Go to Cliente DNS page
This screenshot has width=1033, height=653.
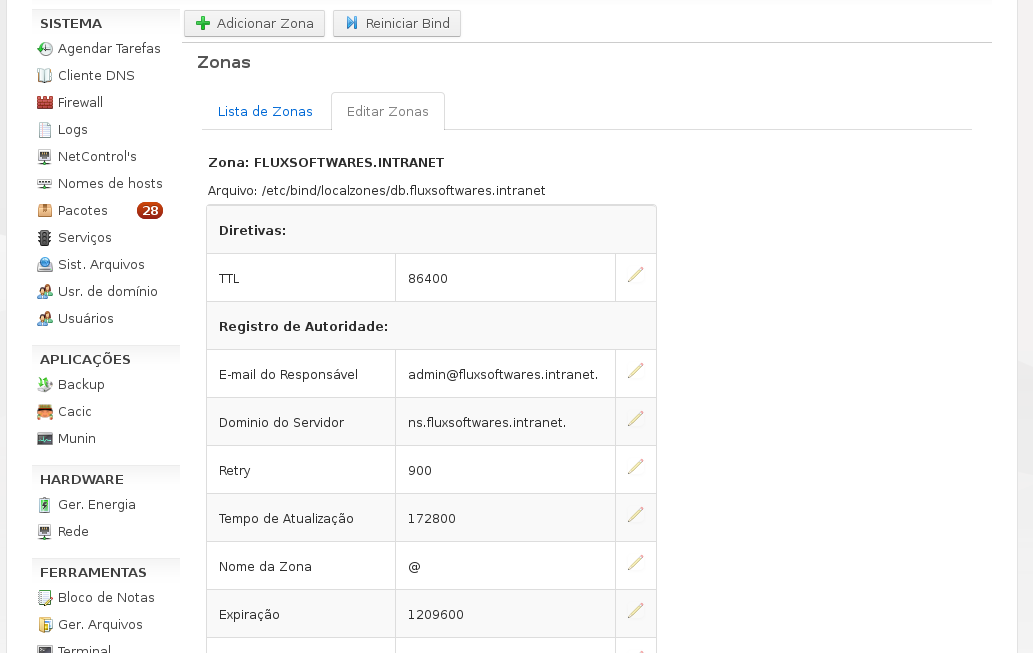(x=96, y=76)
